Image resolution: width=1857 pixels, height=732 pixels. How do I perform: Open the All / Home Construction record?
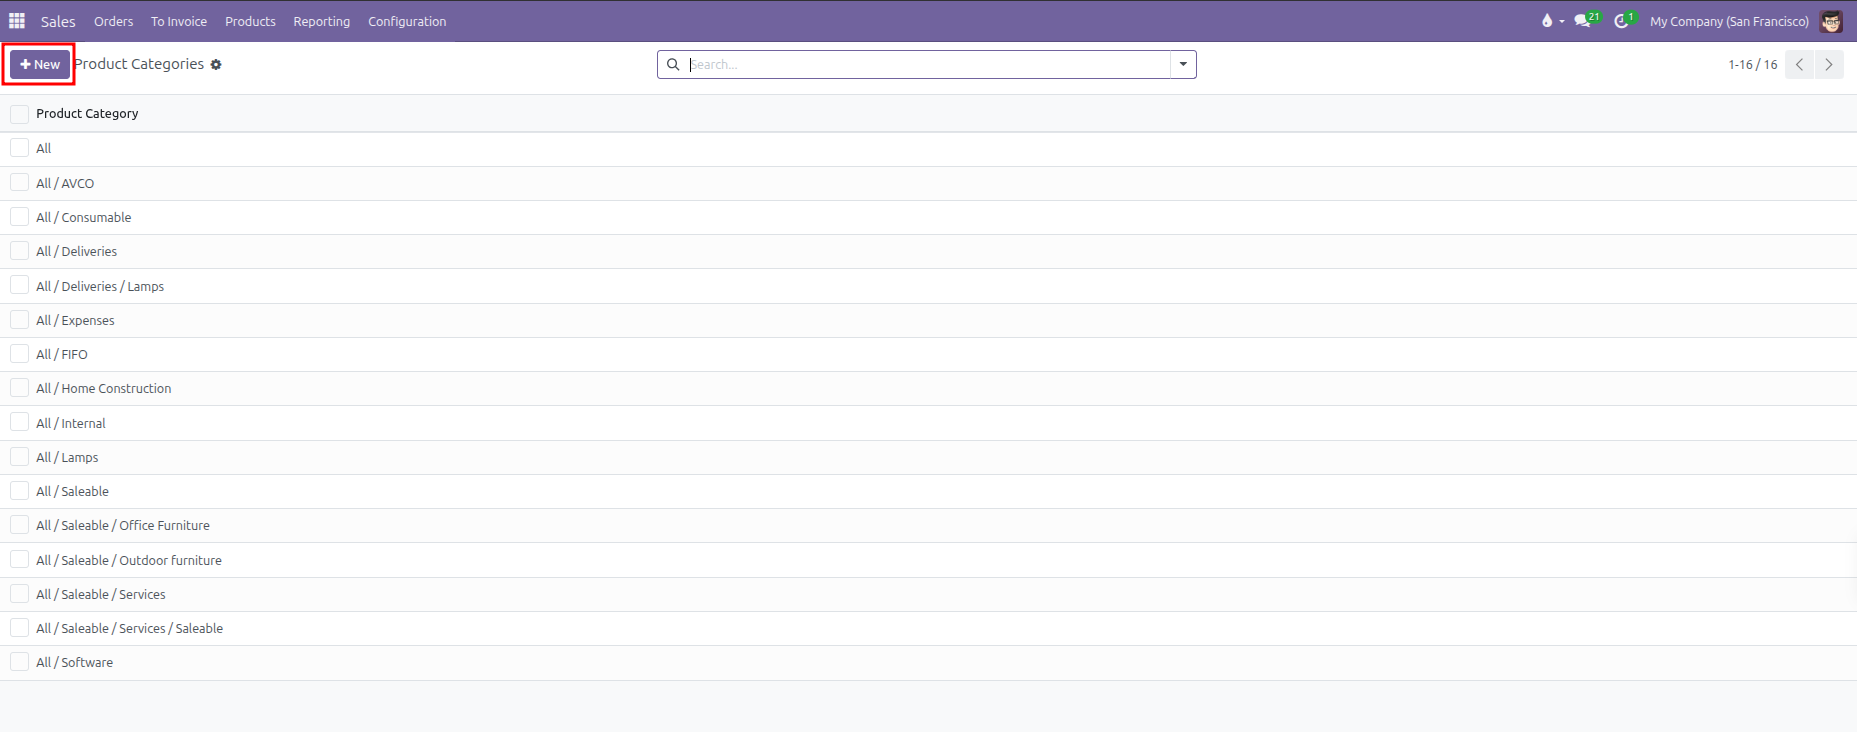[103, 388]
